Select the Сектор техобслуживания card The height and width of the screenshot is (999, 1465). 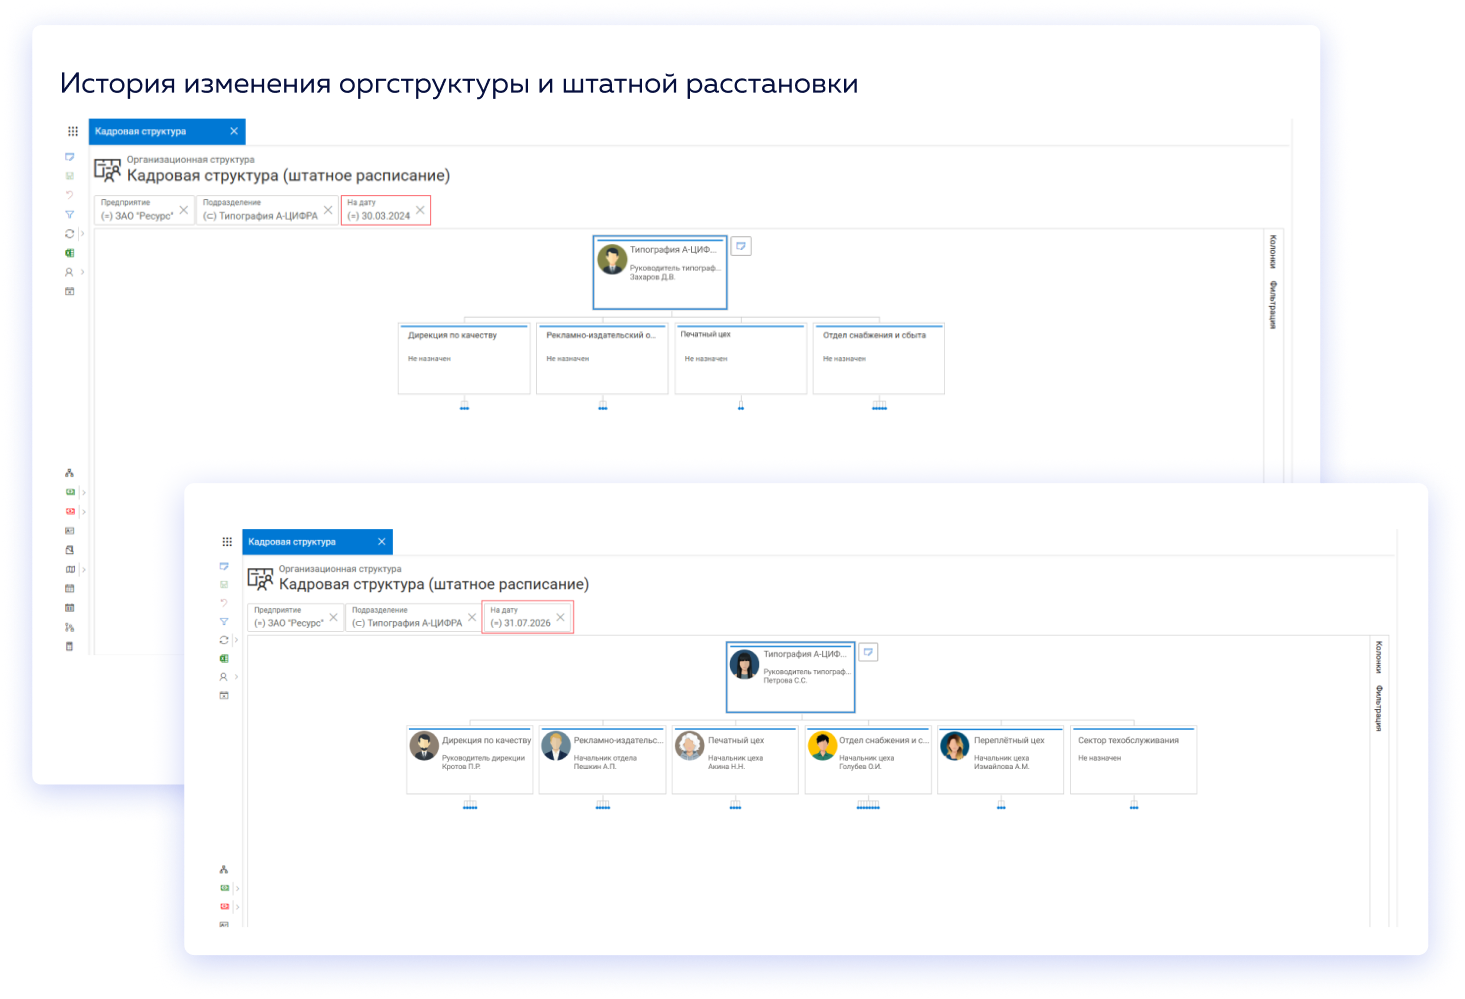pyautogui.click(x=1134, y=760)
